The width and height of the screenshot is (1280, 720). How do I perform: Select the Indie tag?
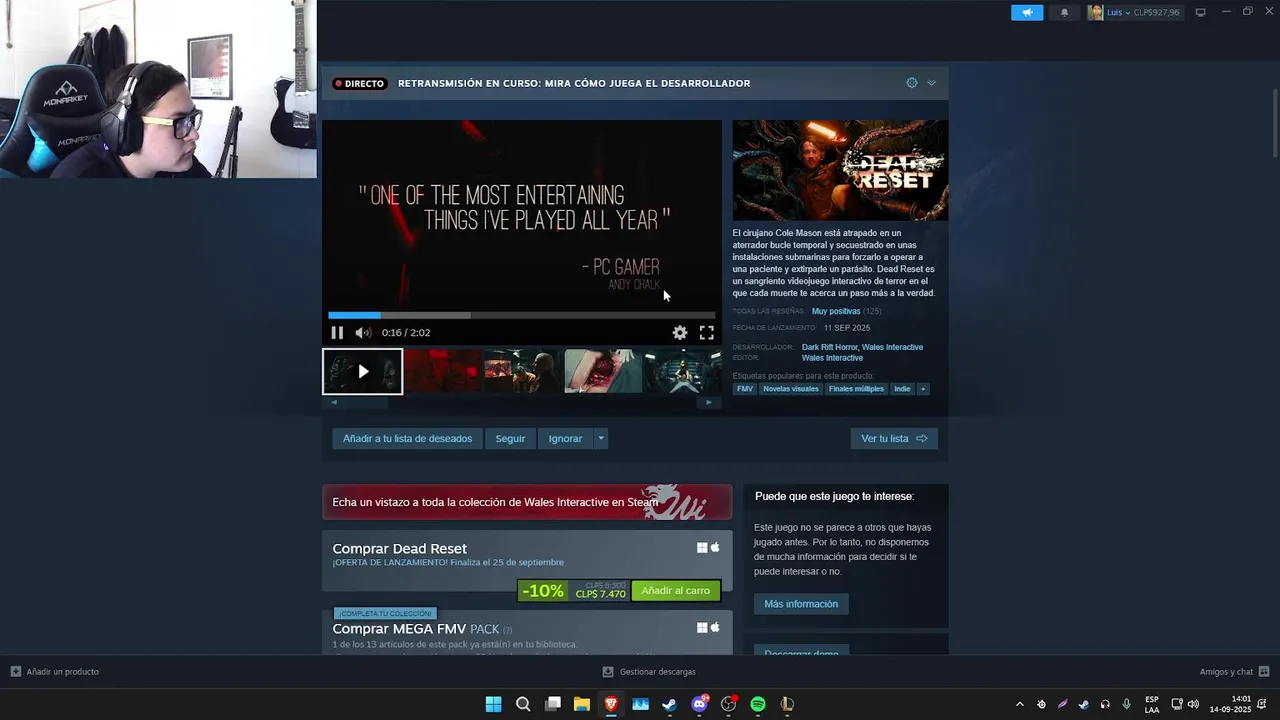[902, 389]
